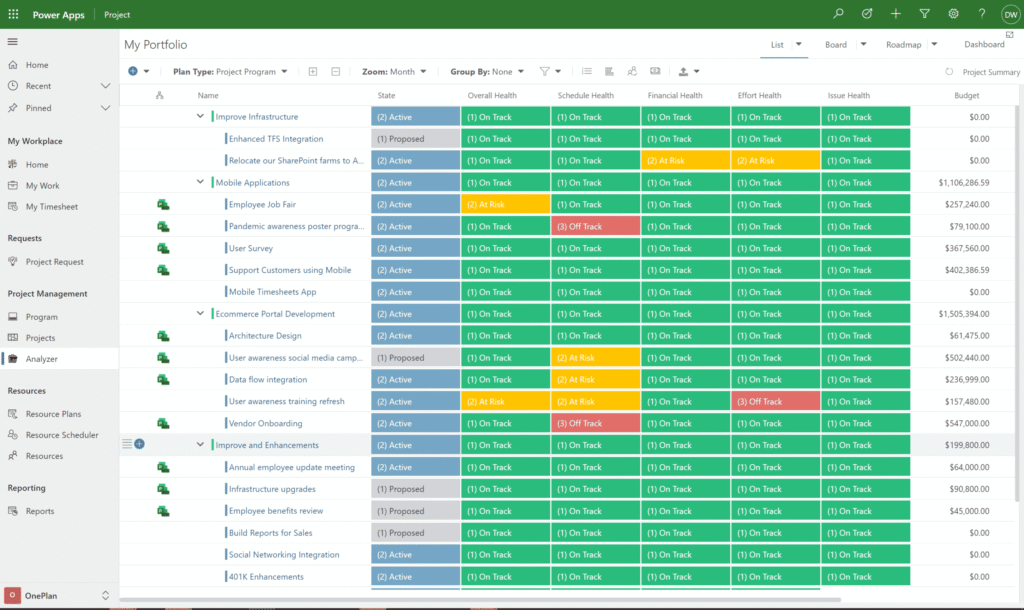The image size is (1024, 610).
Task: Click the vertical scrollbar of the portfolio grid
Action: (x=1016, y=304)
